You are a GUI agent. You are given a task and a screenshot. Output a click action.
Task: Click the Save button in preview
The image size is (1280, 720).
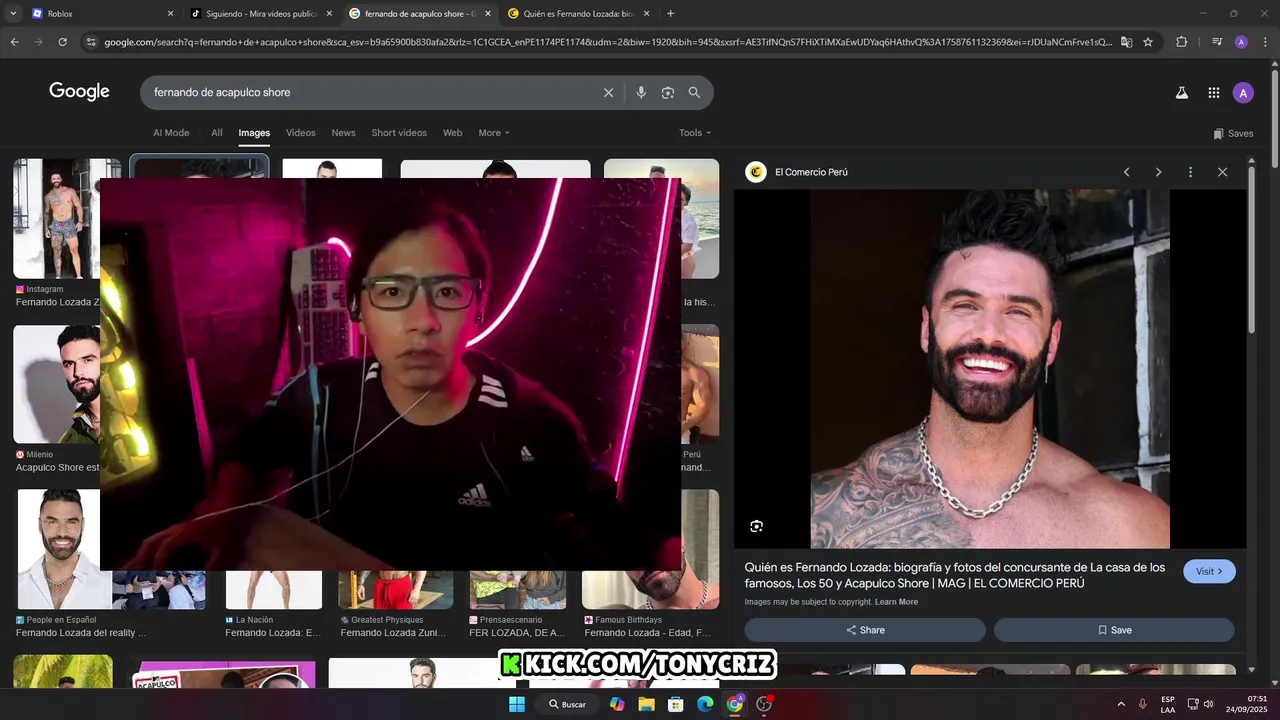point(1114,630)
